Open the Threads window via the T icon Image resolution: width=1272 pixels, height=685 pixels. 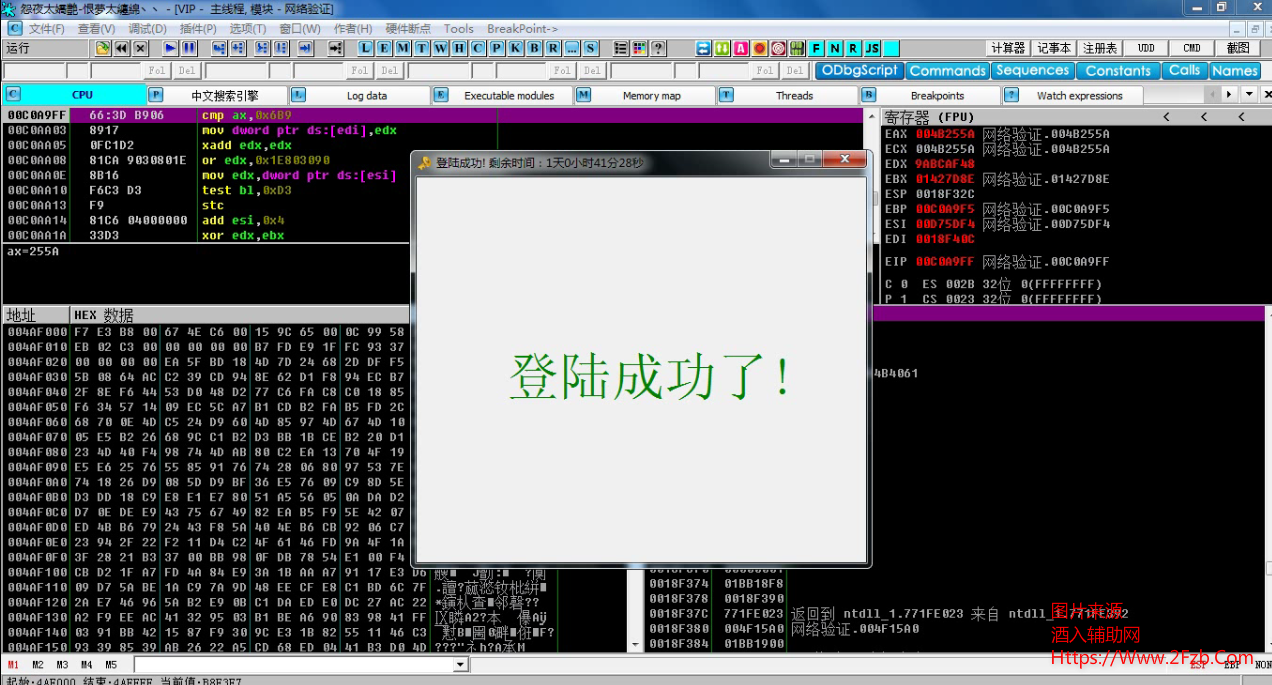point(421,47)
